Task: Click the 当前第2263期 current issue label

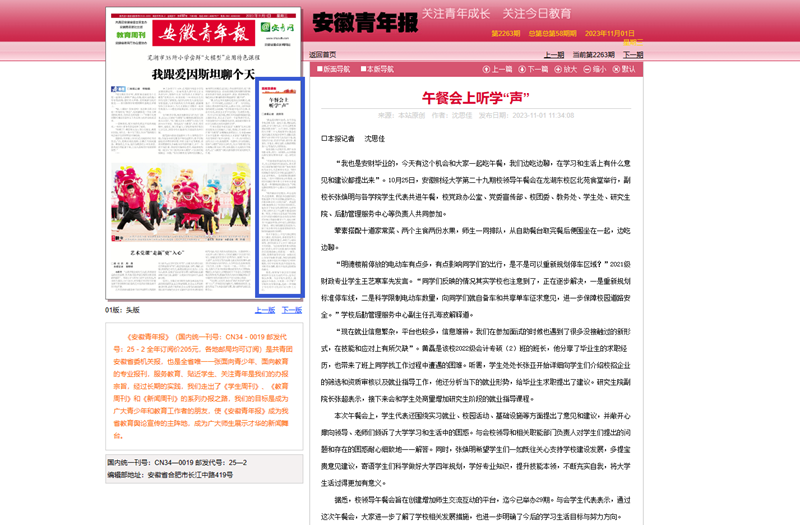Action: pyautogui.click(x=594, y=55)
